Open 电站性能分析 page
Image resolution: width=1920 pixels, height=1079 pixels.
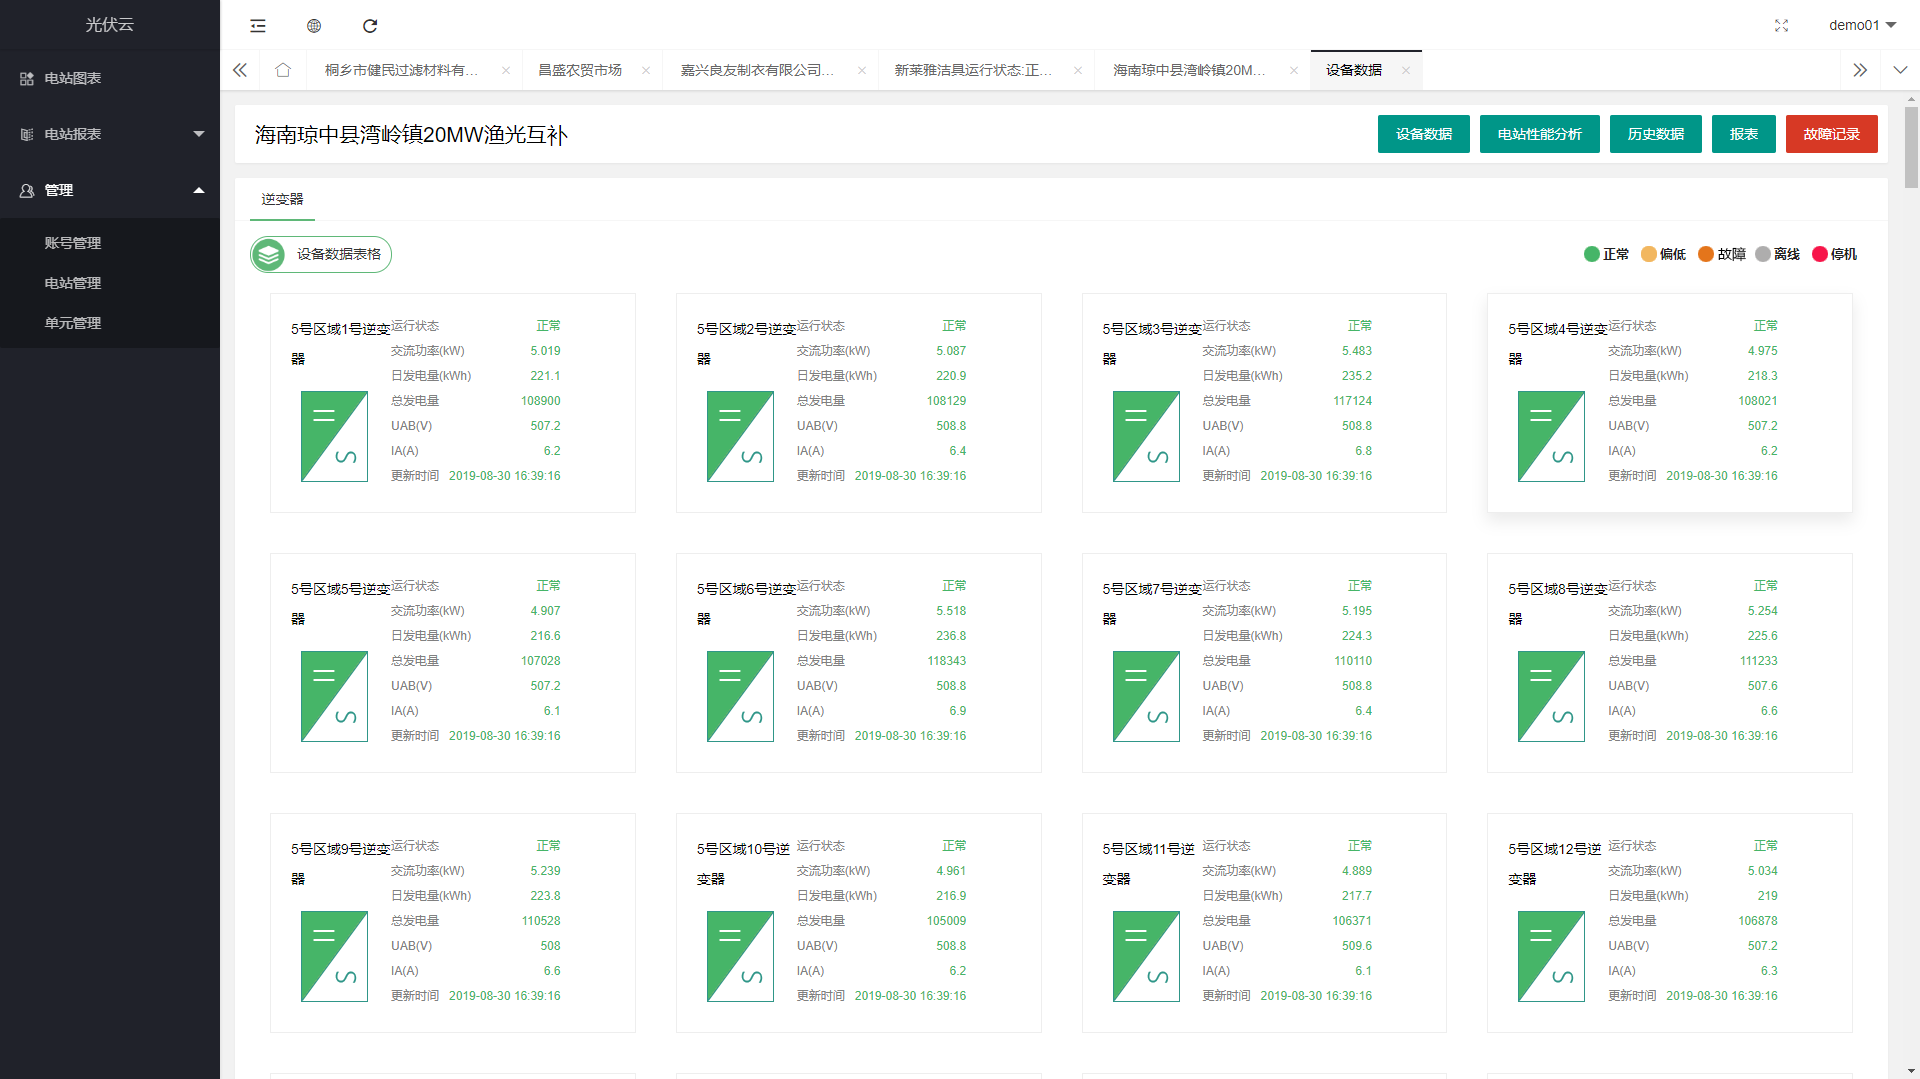1539,134
